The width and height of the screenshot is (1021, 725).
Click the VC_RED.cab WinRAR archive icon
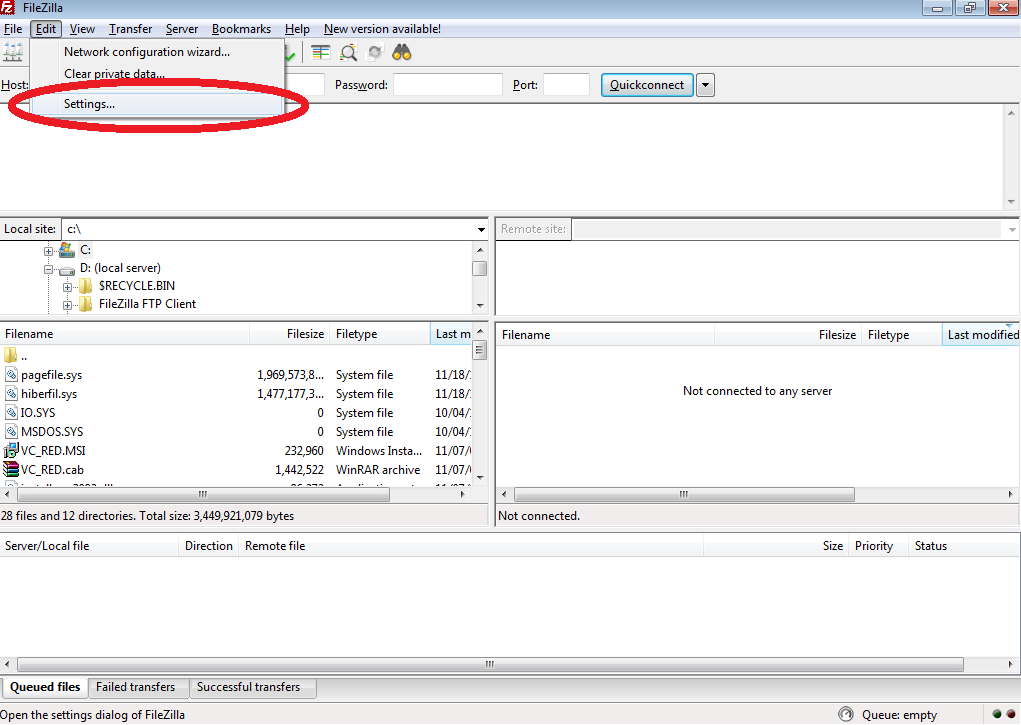pos(11,469)
